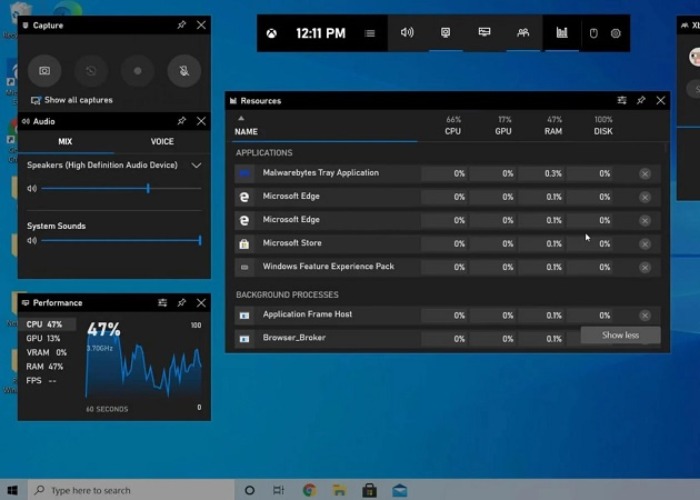Start recording with the record button
This screenshot has width=700, height=500.
(137, 71)
